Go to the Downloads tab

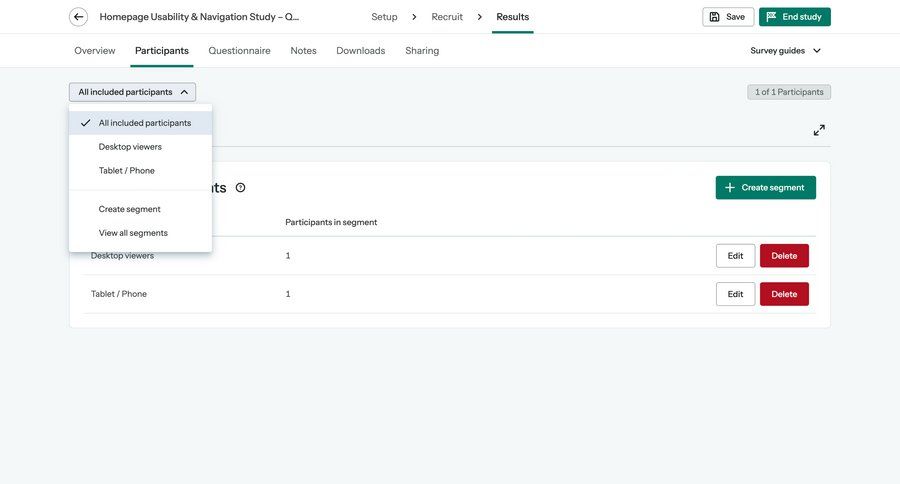(x=360, y=51)
